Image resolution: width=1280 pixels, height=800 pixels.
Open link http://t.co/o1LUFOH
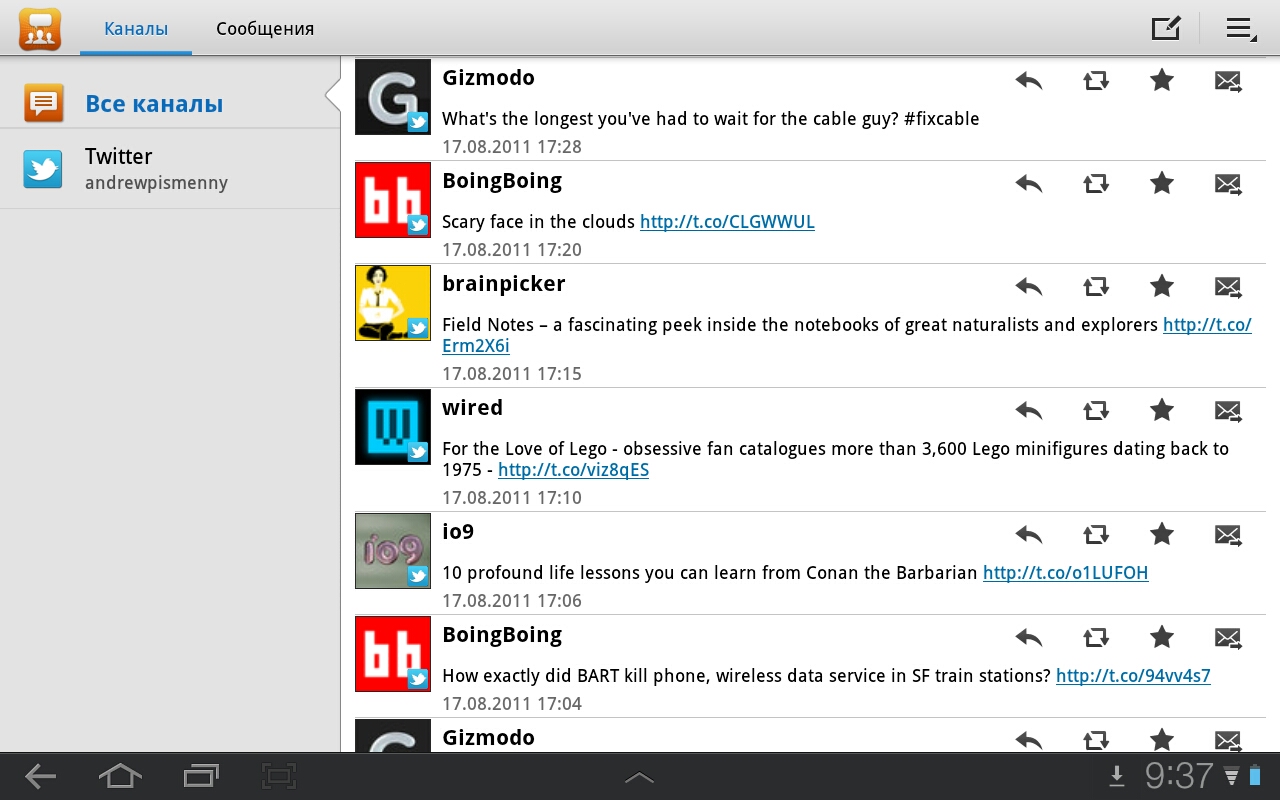pyautogui.click(x=1065, y=573)
